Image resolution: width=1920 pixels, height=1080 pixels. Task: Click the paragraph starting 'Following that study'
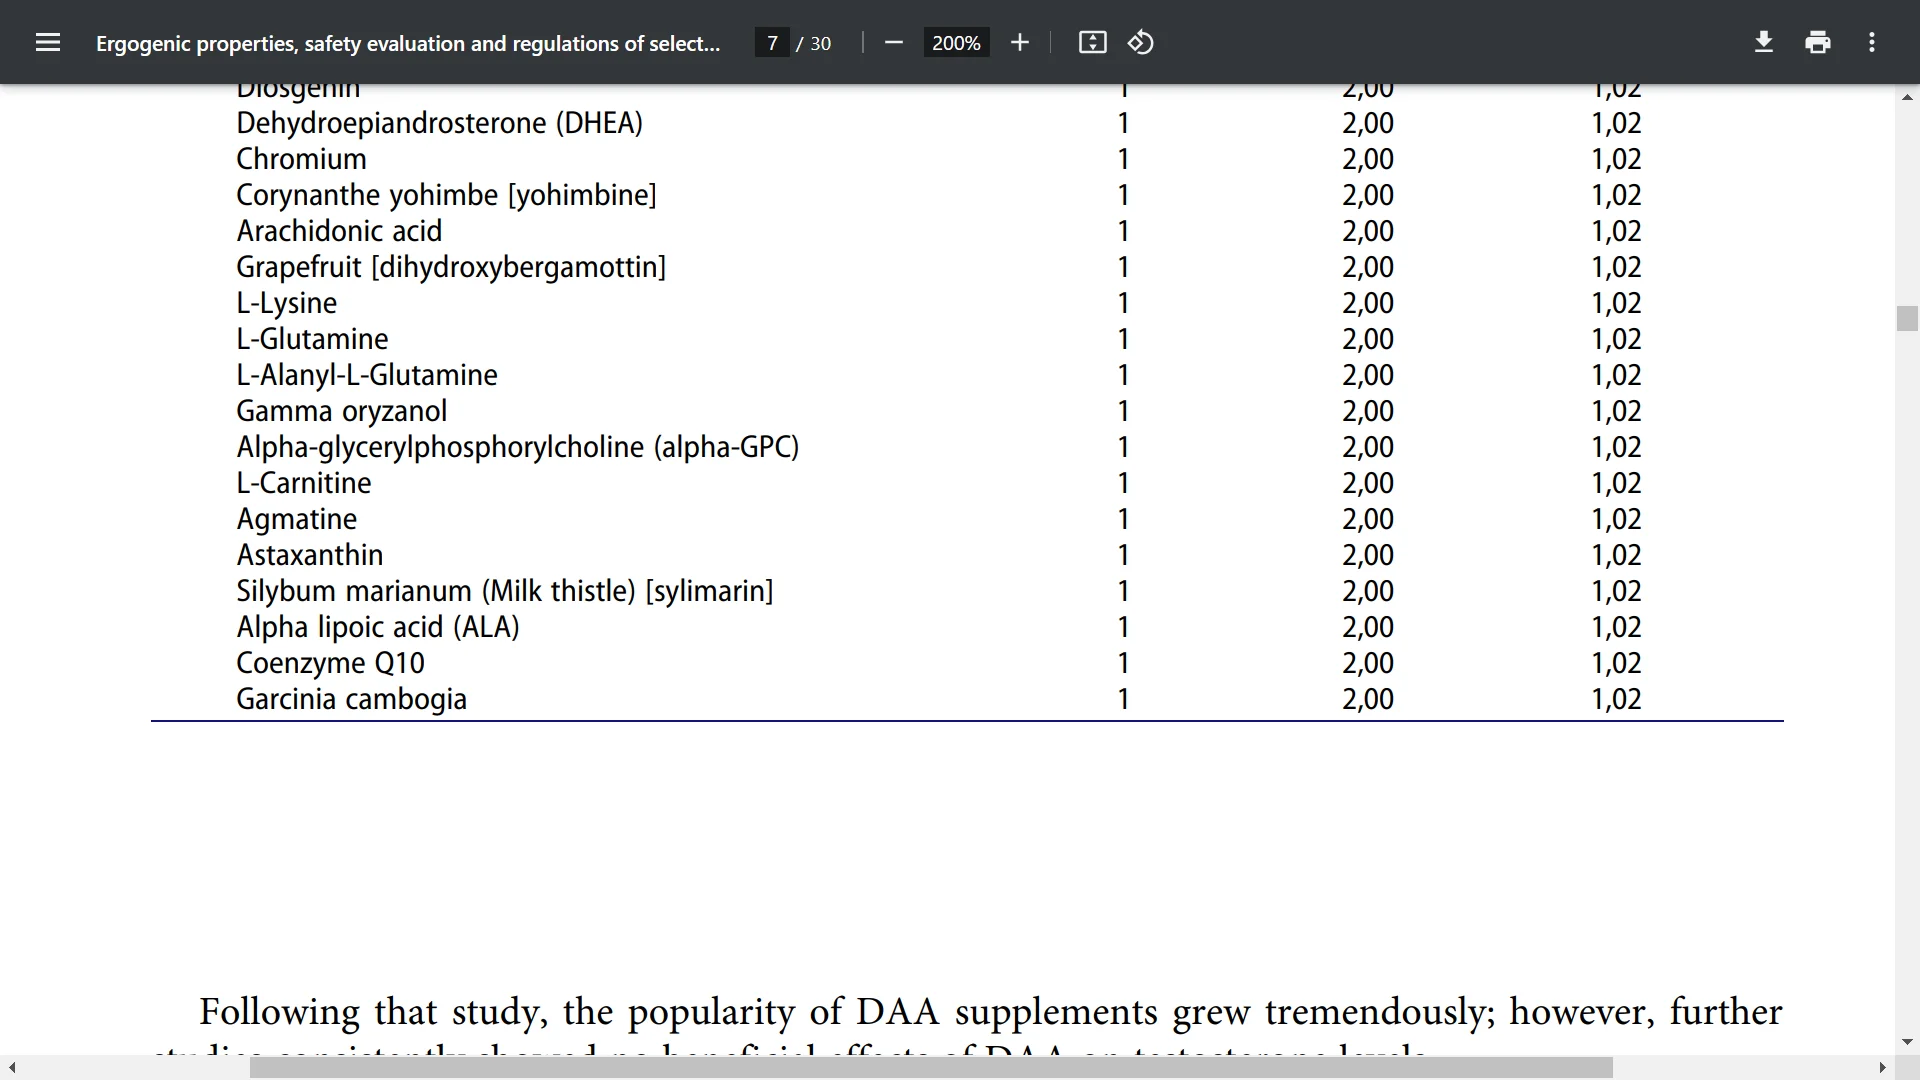point(968,1026)
